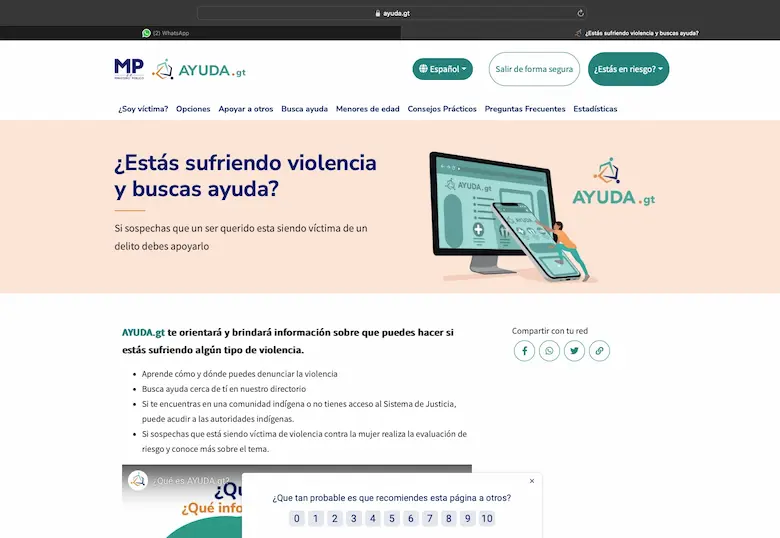Click 'Si sospechas que un ser querido' subtitle
Viewport: 780px width, 538px height.
[x=241, y=237]
